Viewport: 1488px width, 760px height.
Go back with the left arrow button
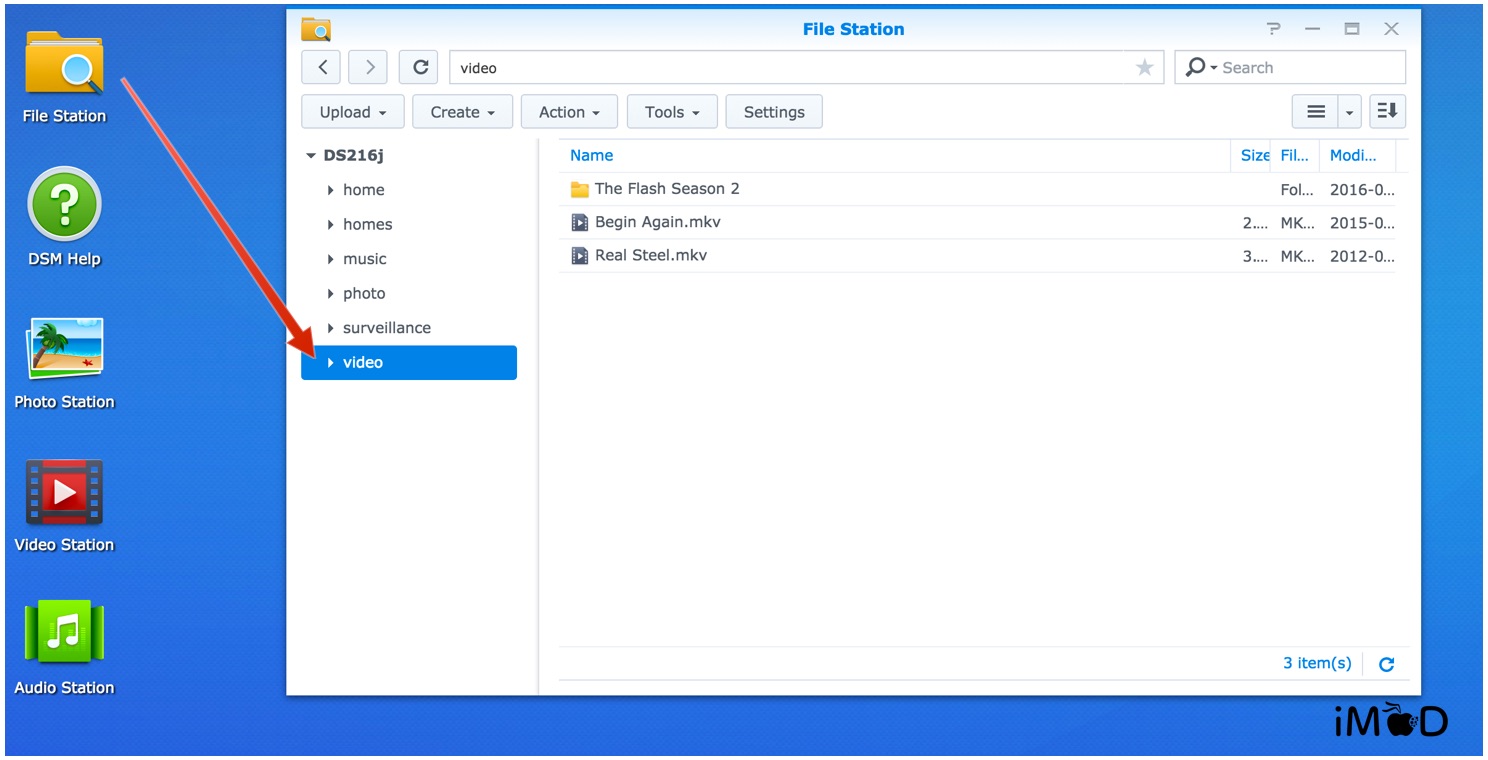point(322,67)
